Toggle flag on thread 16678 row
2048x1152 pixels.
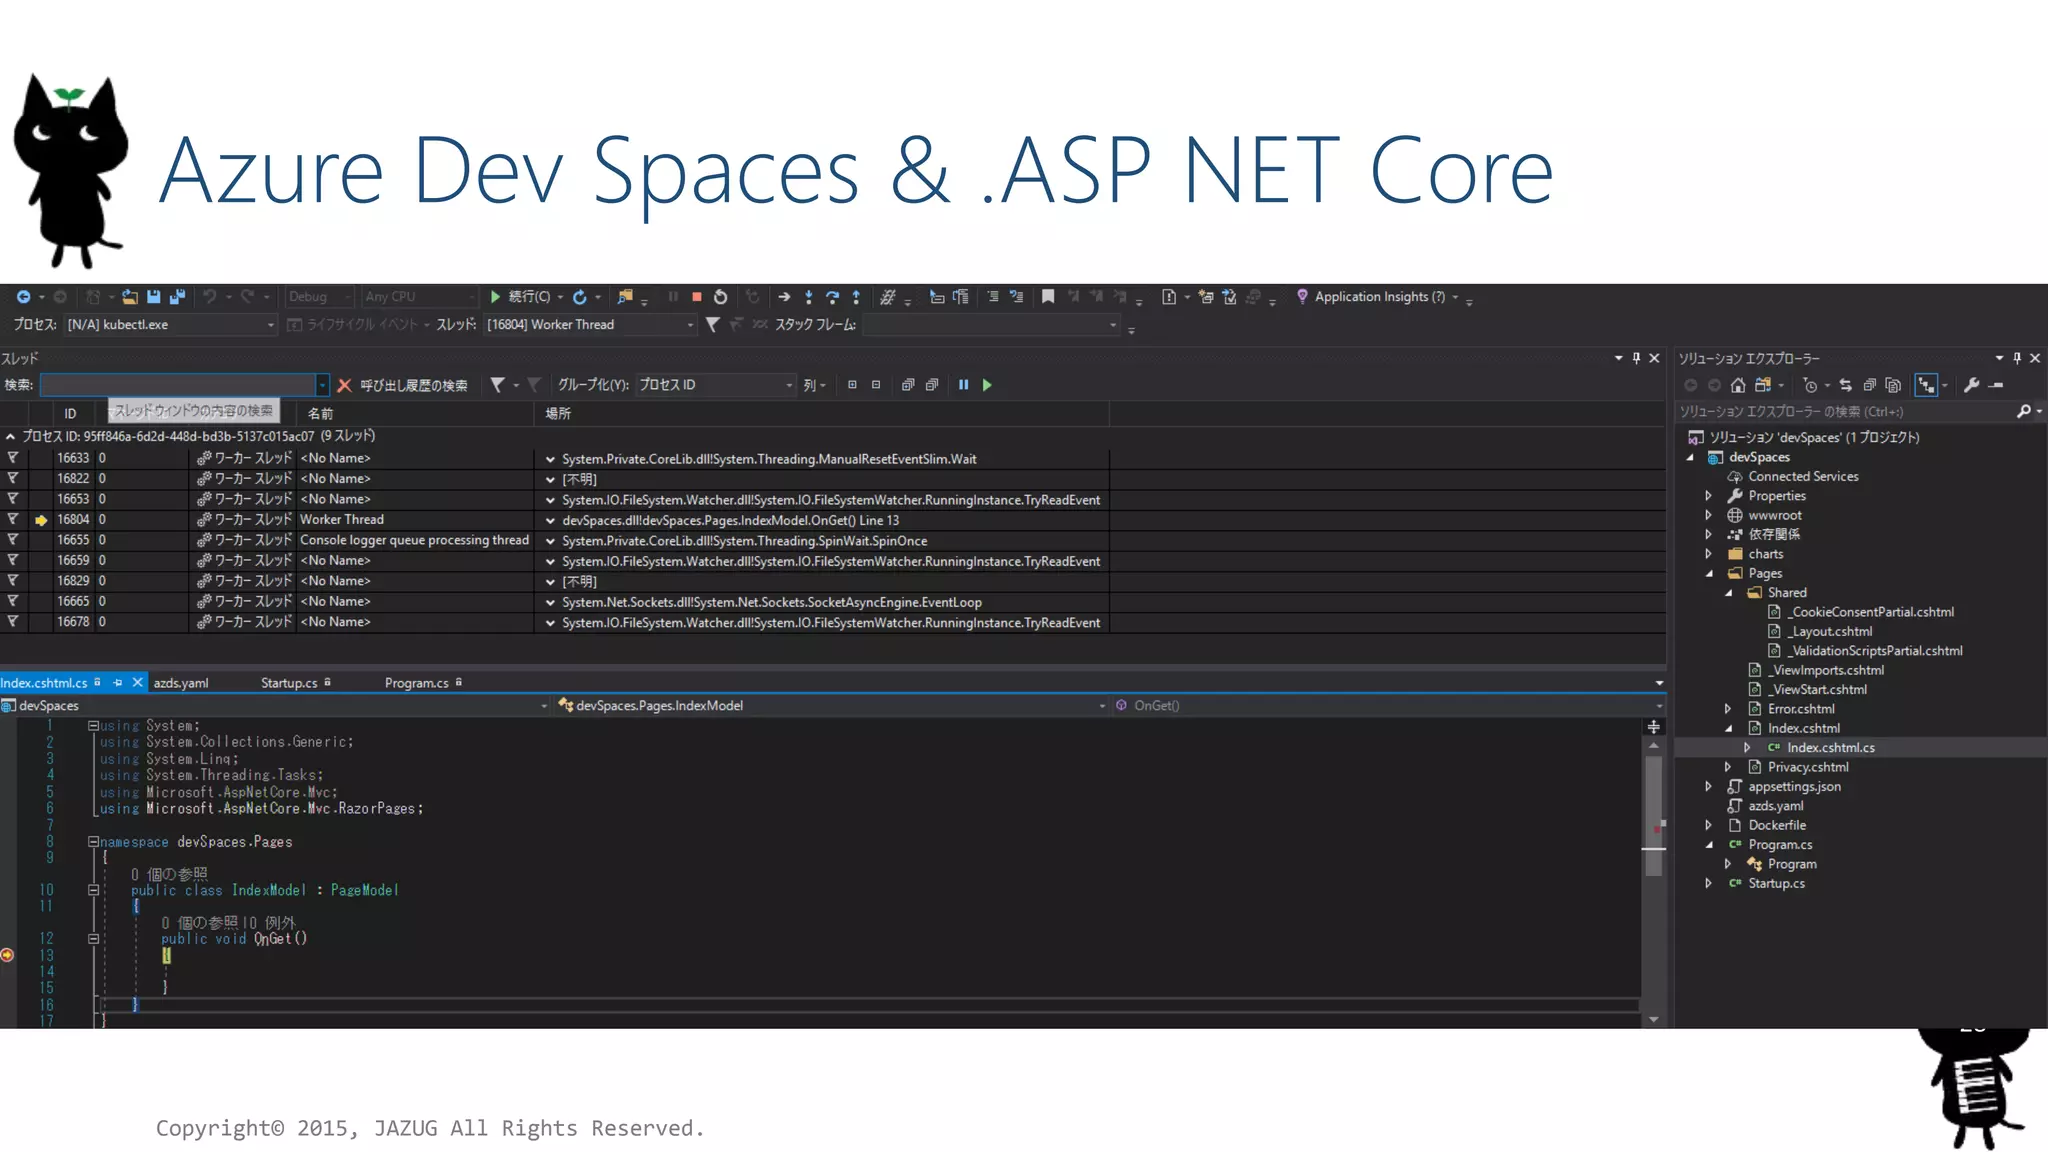[13, 622]
